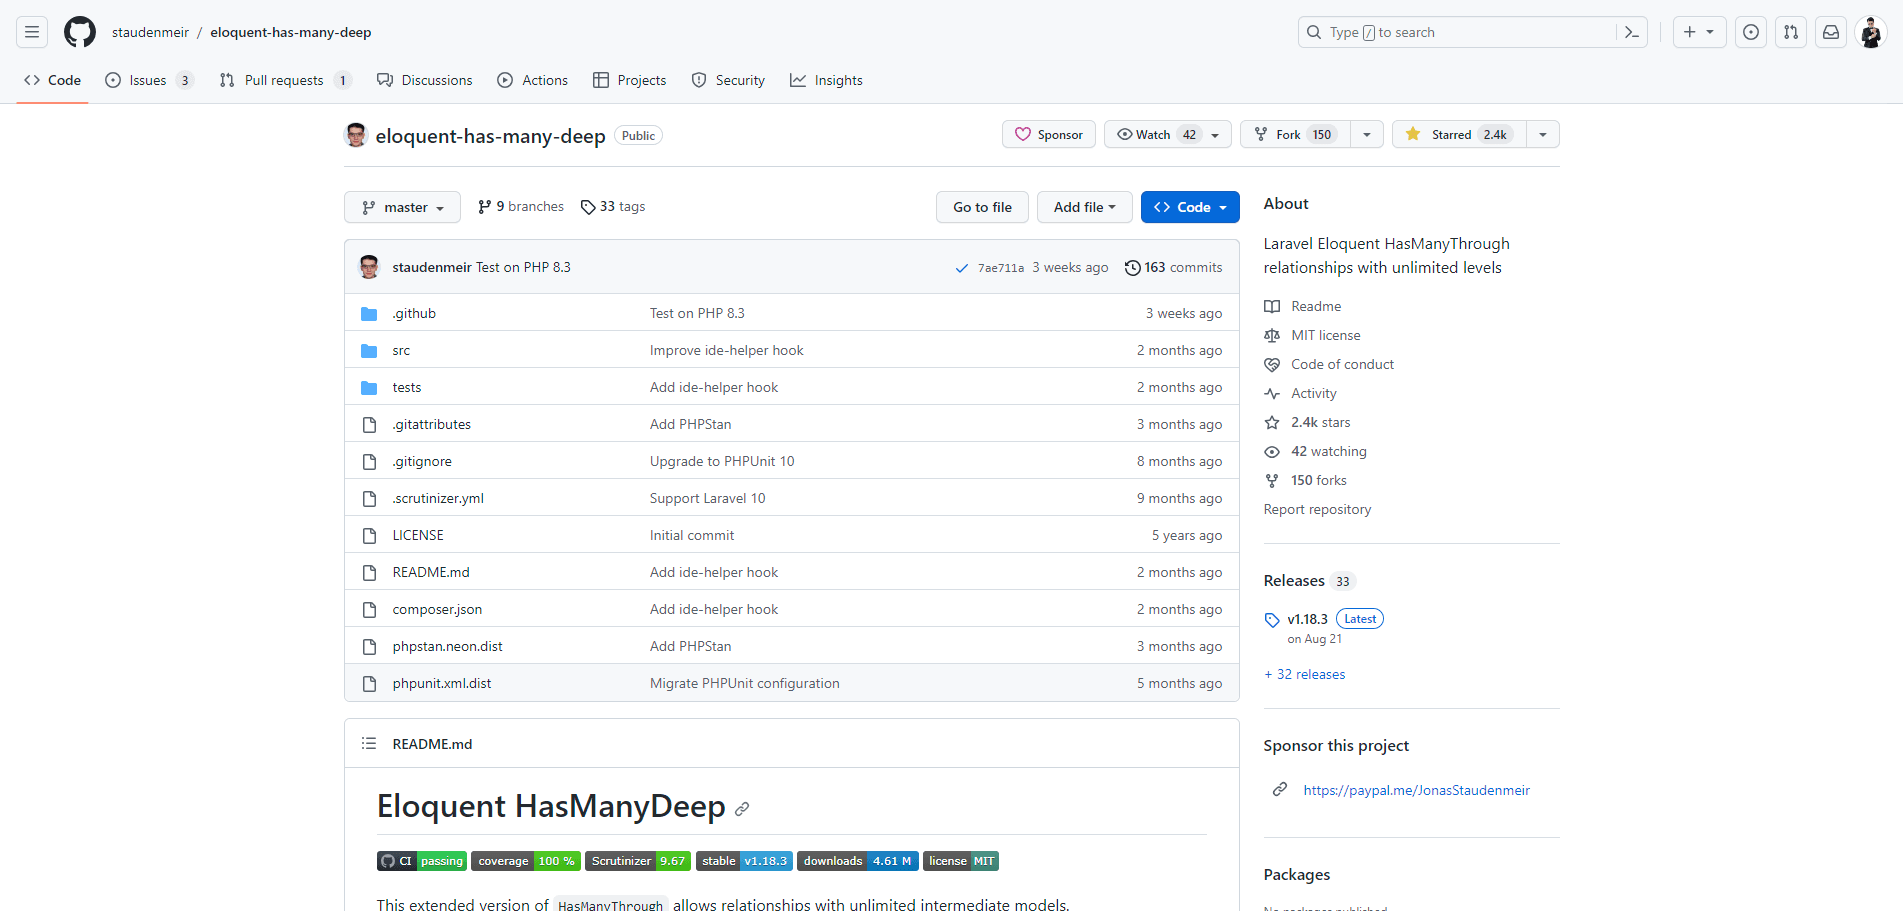Viewport: 1903px width, 911px height.
Task: Click the Go to file button
Action: (x=982, y=207)
